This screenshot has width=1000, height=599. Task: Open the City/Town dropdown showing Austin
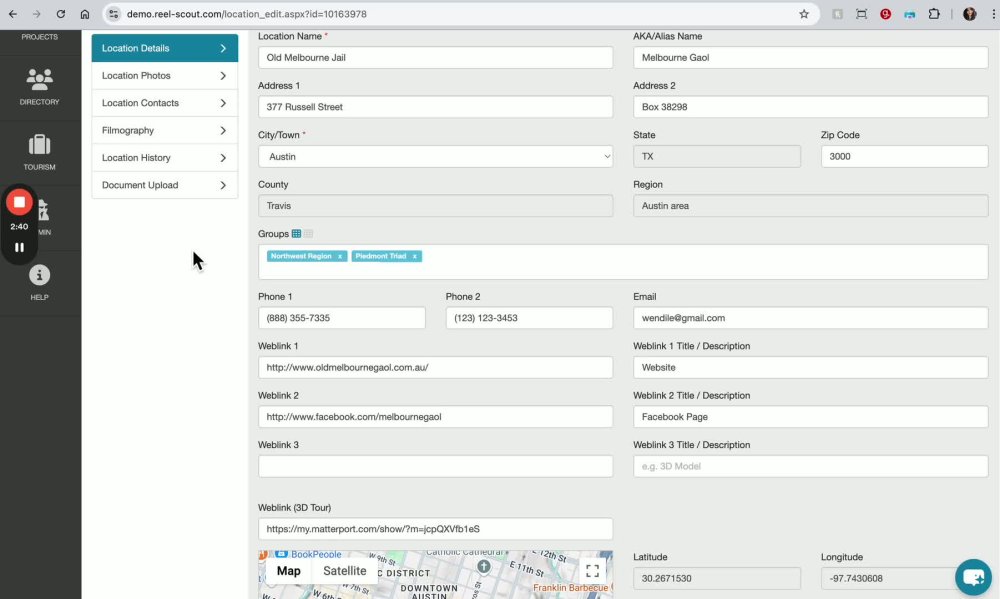click(x=436, y=156)
